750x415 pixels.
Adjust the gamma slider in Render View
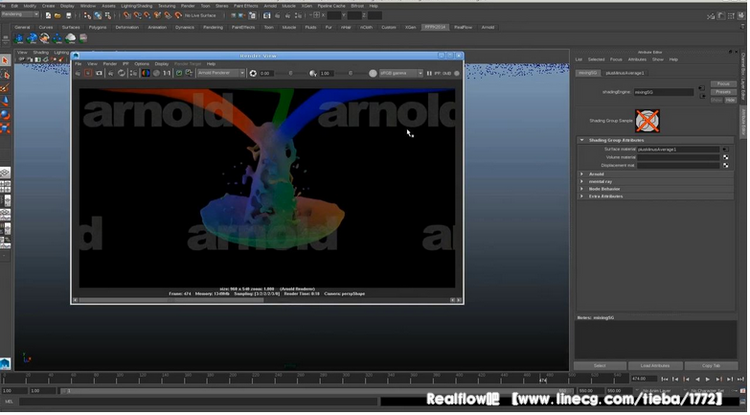pyautogui.click(x=350, y=73)
